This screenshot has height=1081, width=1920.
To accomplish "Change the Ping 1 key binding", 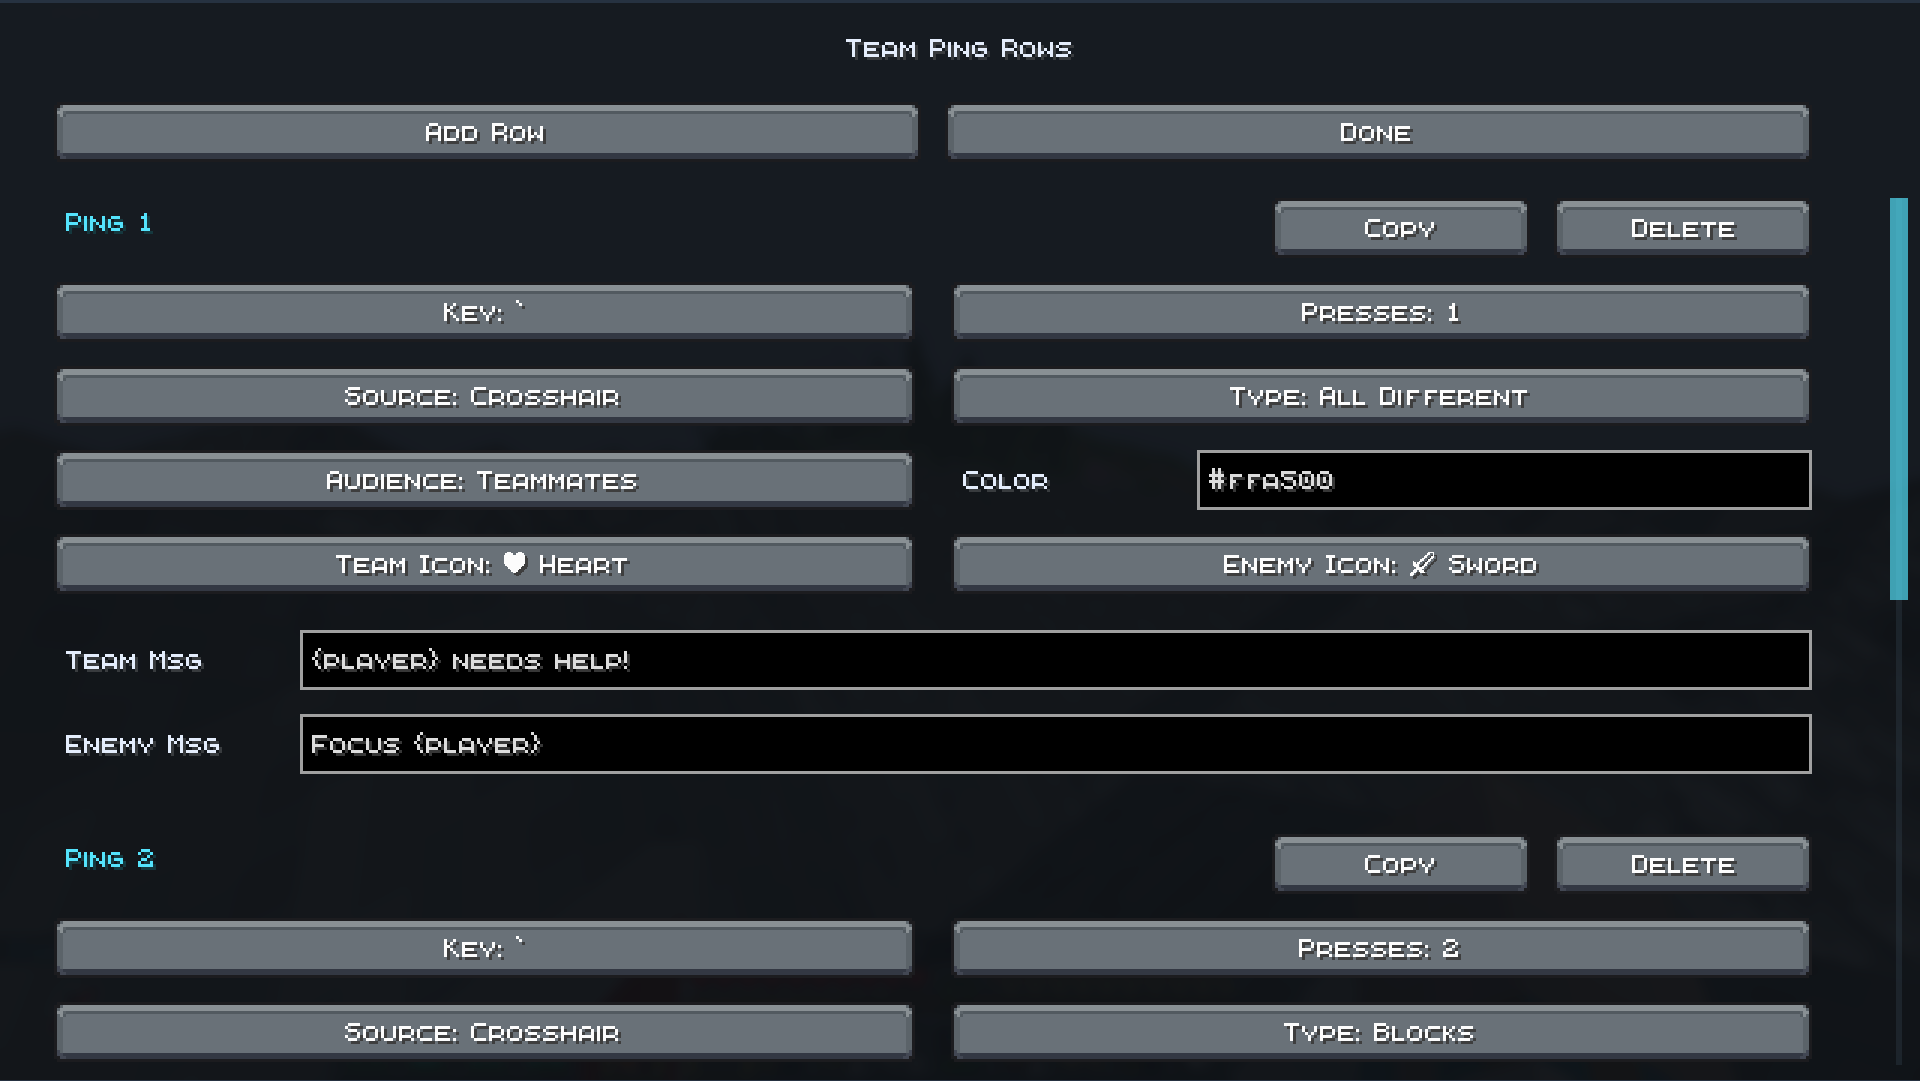I will coord(484,312).
